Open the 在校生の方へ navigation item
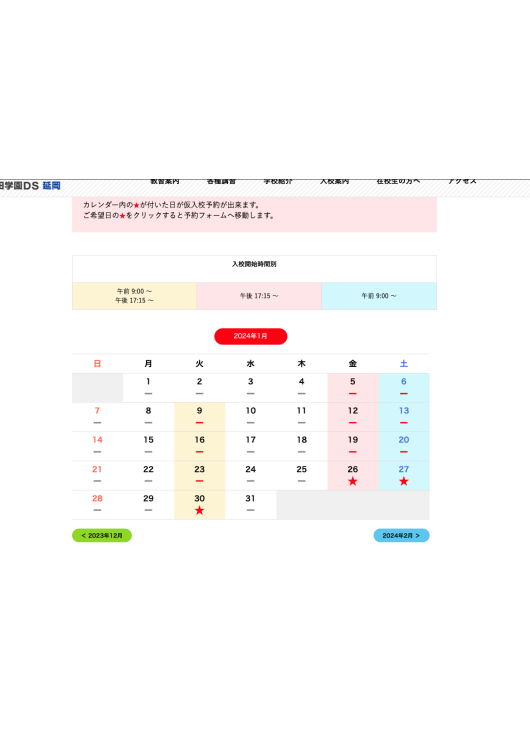 [398, 181]
